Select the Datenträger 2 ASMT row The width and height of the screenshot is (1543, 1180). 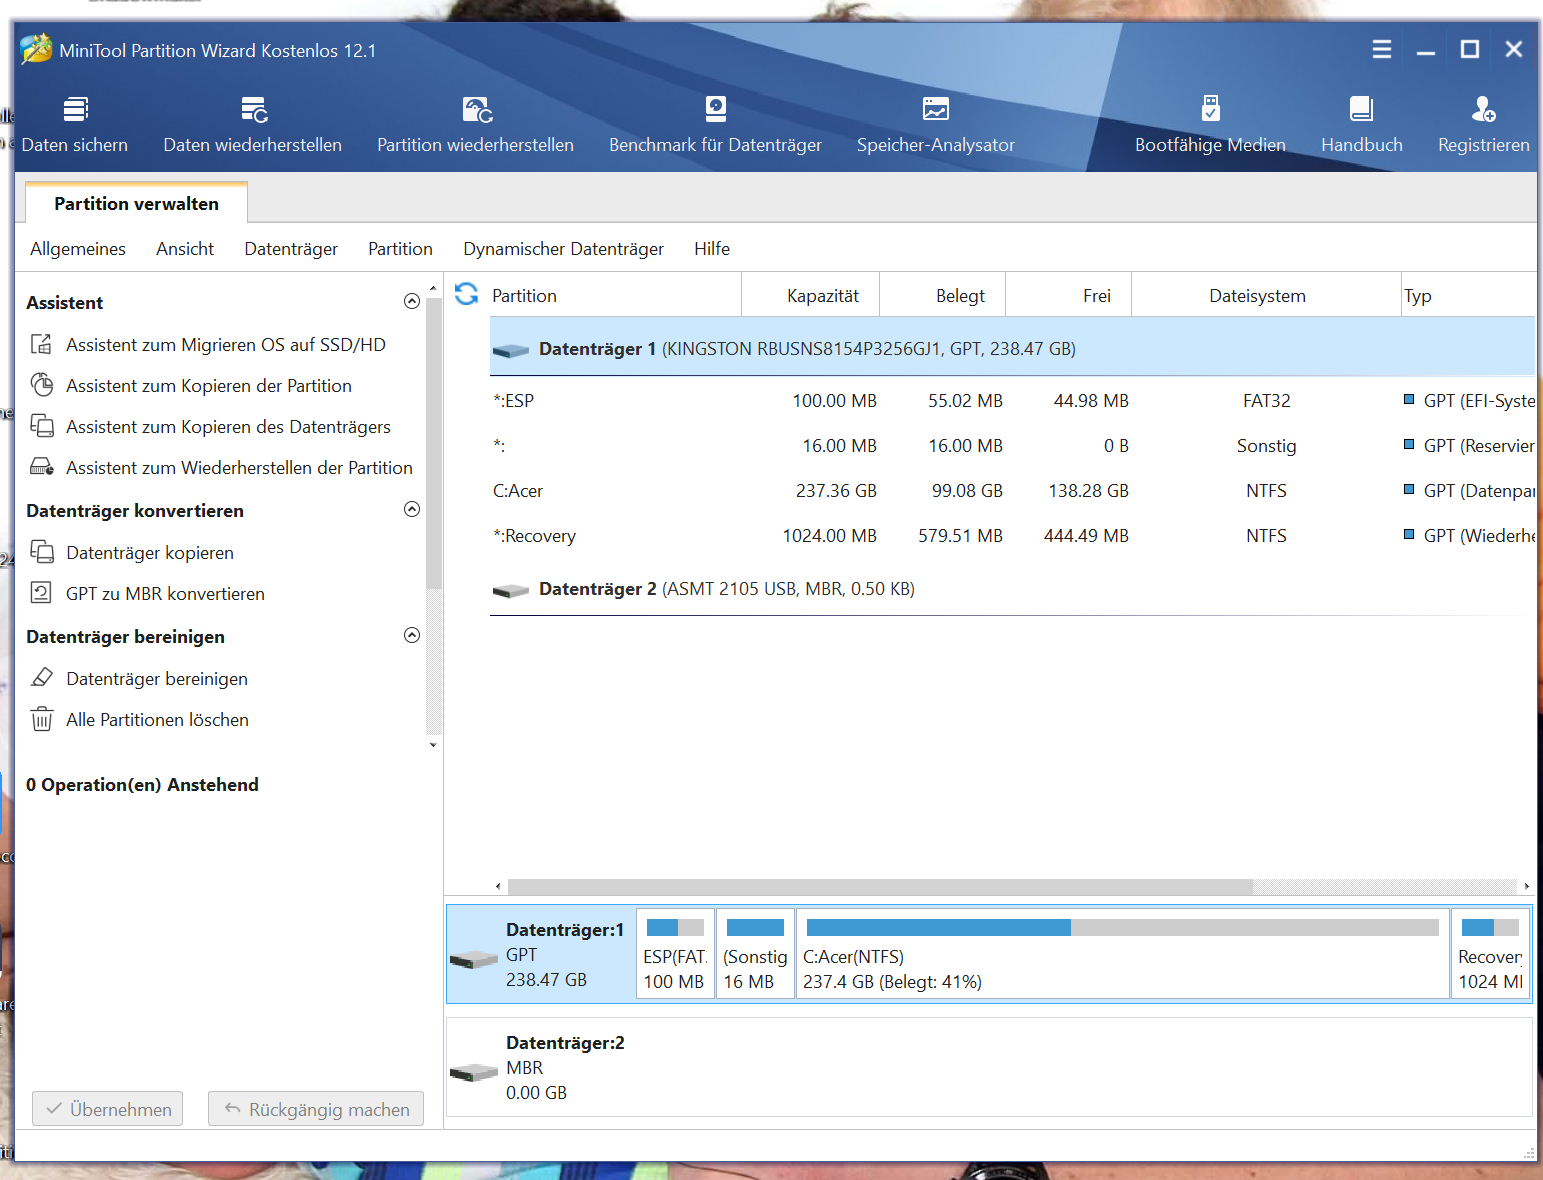1012,589
